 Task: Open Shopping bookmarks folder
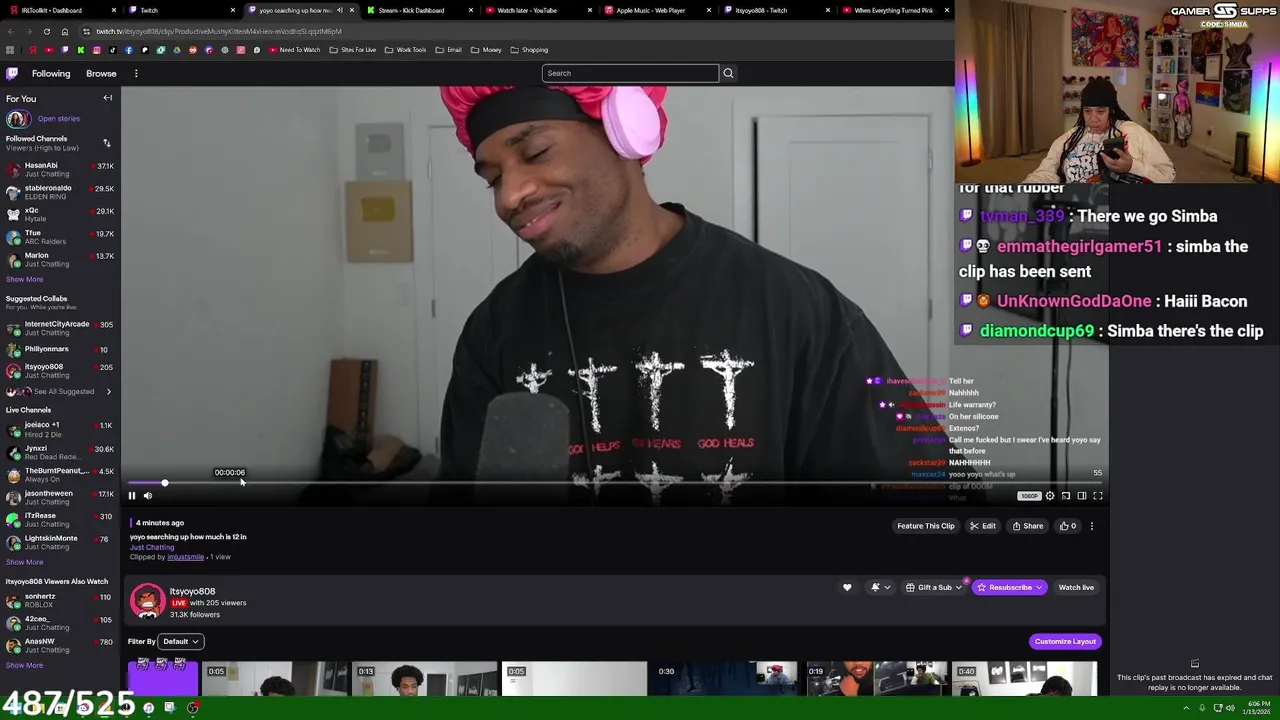[529, 50]
